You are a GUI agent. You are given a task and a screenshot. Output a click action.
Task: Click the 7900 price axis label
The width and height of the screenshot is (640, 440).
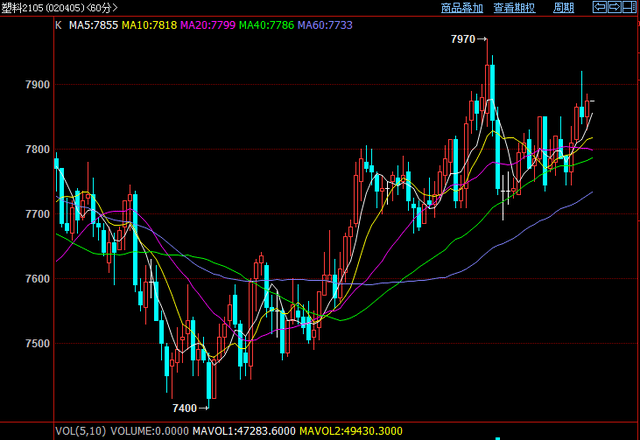click(x=37, y=84)
